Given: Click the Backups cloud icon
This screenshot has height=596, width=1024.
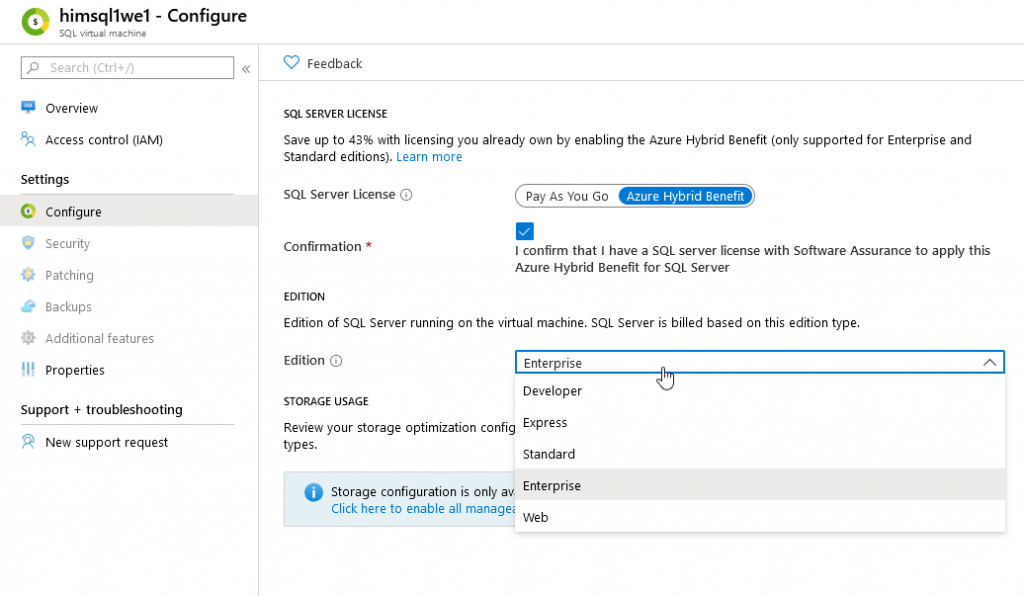Looking at the screenshot, I should (28, 306).
